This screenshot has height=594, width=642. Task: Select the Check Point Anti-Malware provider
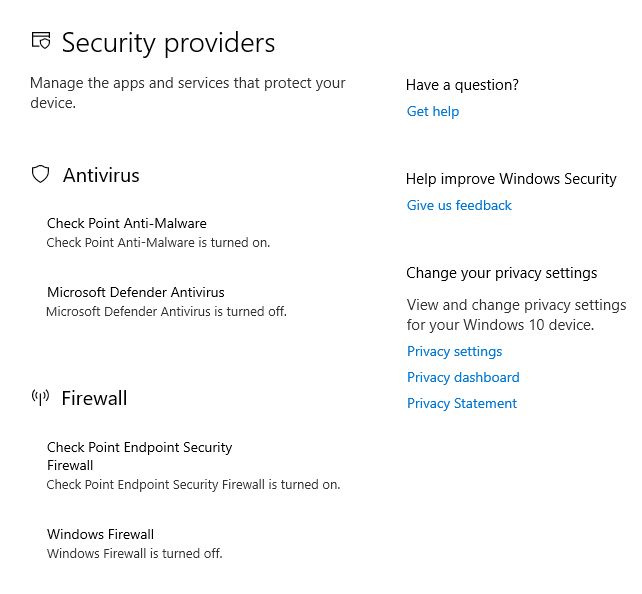pos(127,223)
